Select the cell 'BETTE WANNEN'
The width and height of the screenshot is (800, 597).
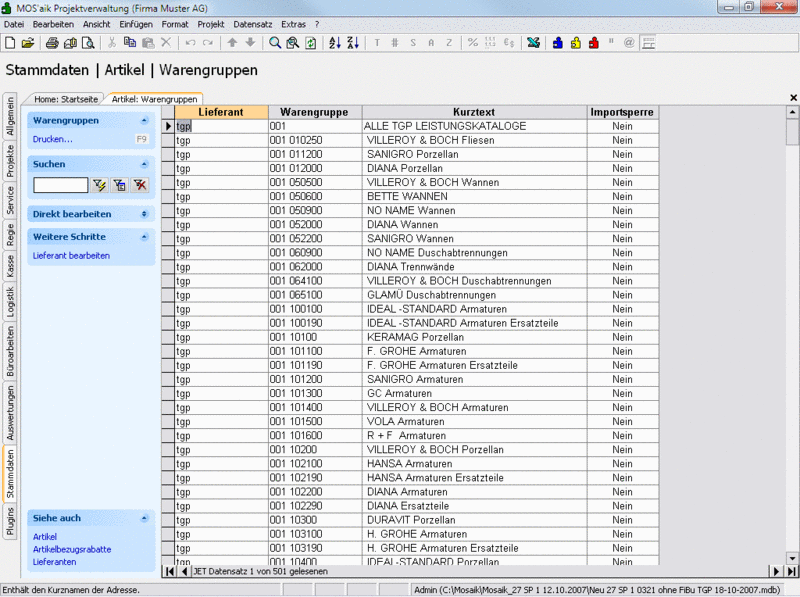(x=474, y=196)
